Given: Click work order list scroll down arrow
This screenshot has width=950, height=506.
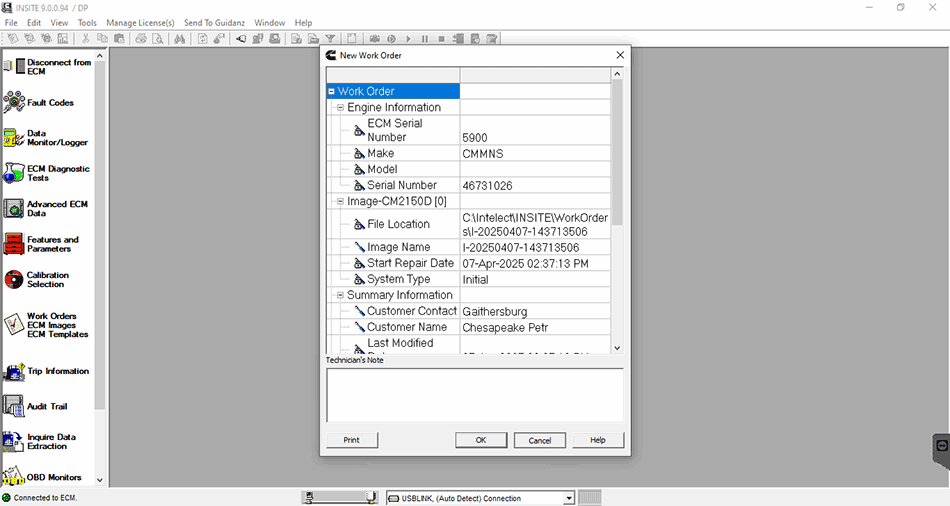Looking at the screenshot, I should (x=617, y=348).
